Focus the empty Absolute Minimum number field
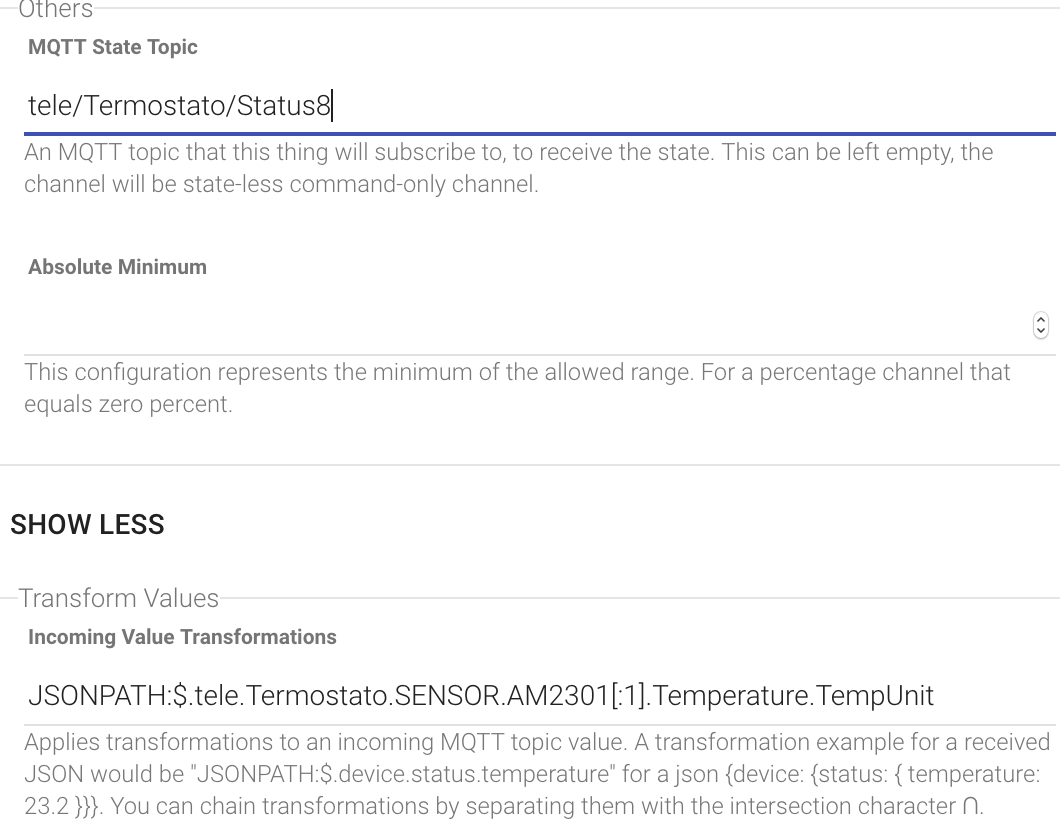Viewport: 1060px width, 828px height. [x=527, y=325]
